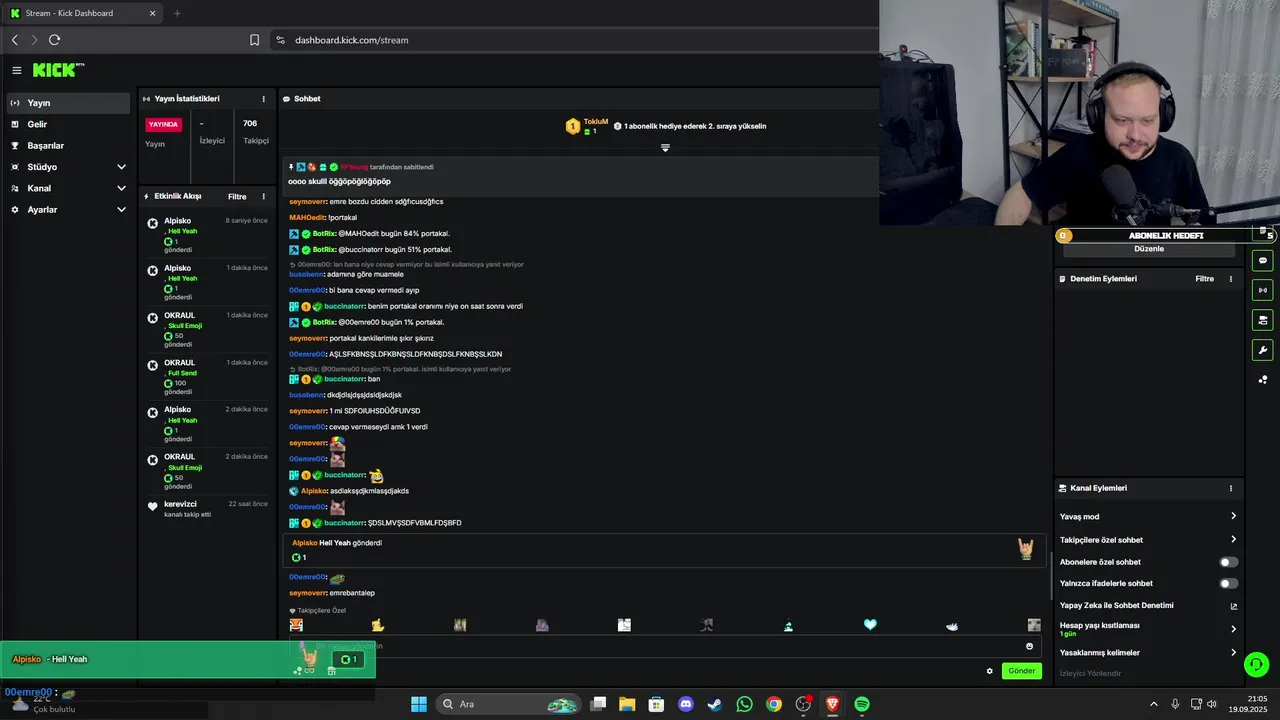
Task: Open the Windows Start menu
Action: click(419, 704)
